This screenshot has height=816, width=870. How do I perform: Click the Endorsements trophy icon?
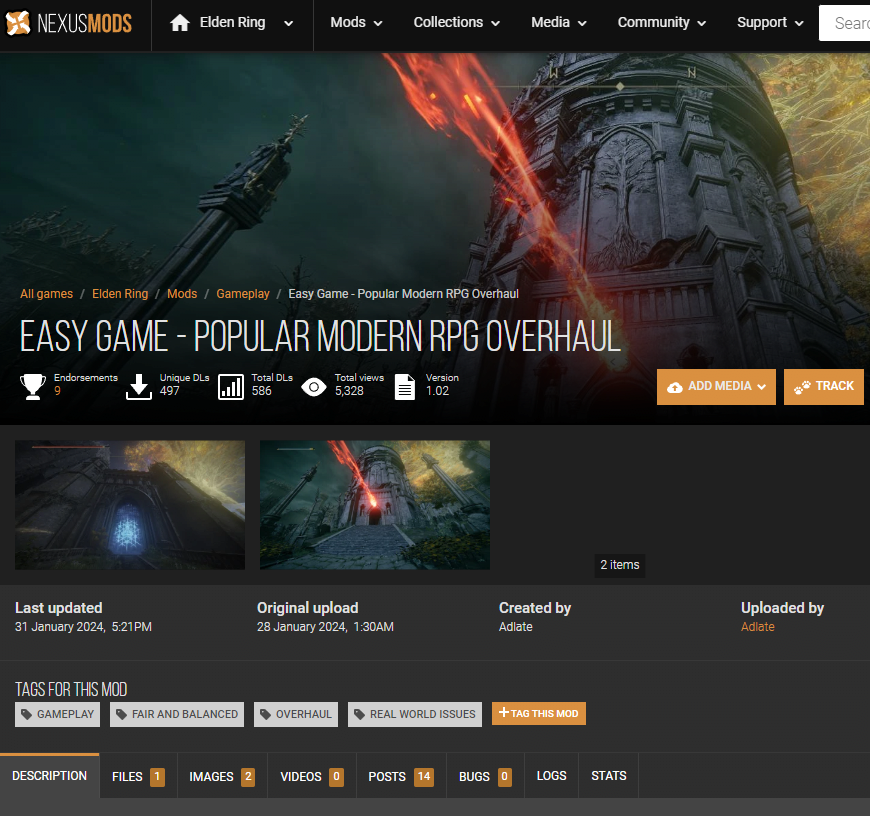(x=33, y=387)
